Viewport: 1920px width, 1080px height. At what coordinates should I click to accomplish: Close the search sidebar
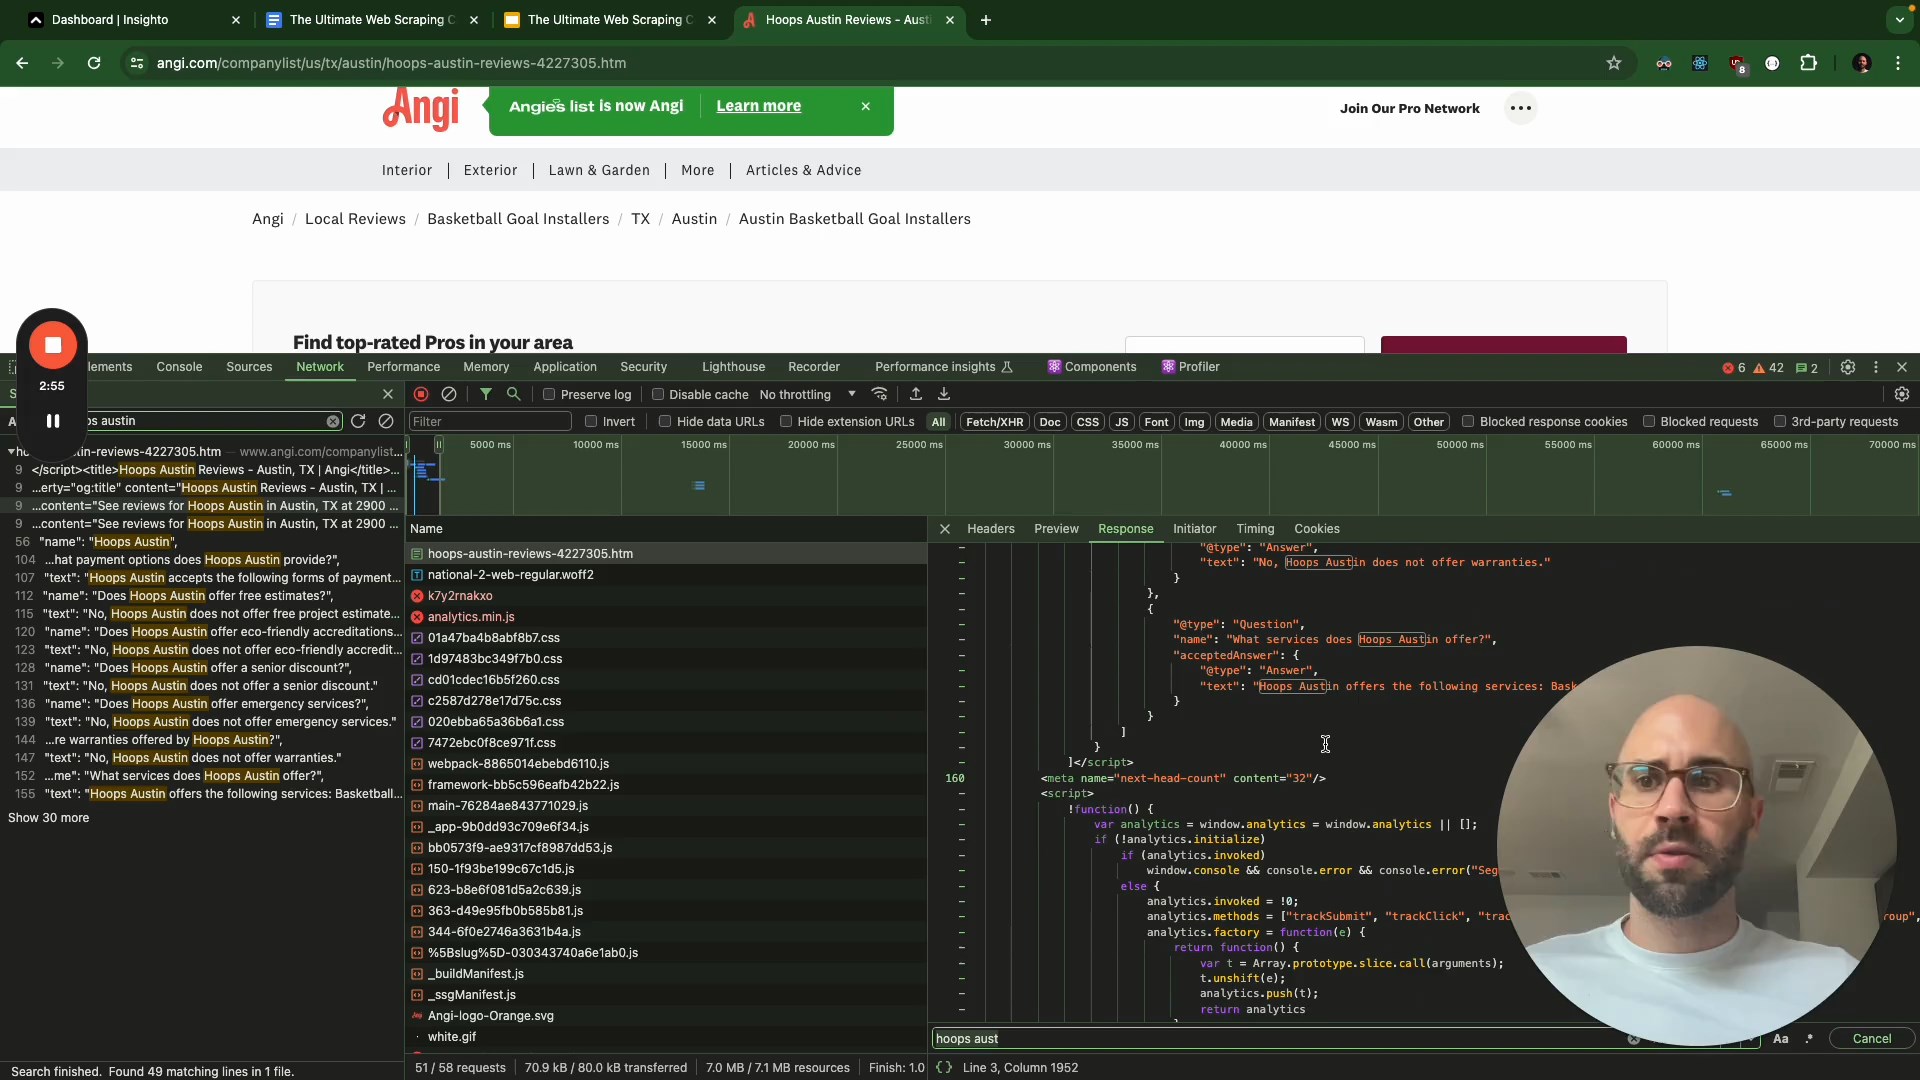[388, 395]
